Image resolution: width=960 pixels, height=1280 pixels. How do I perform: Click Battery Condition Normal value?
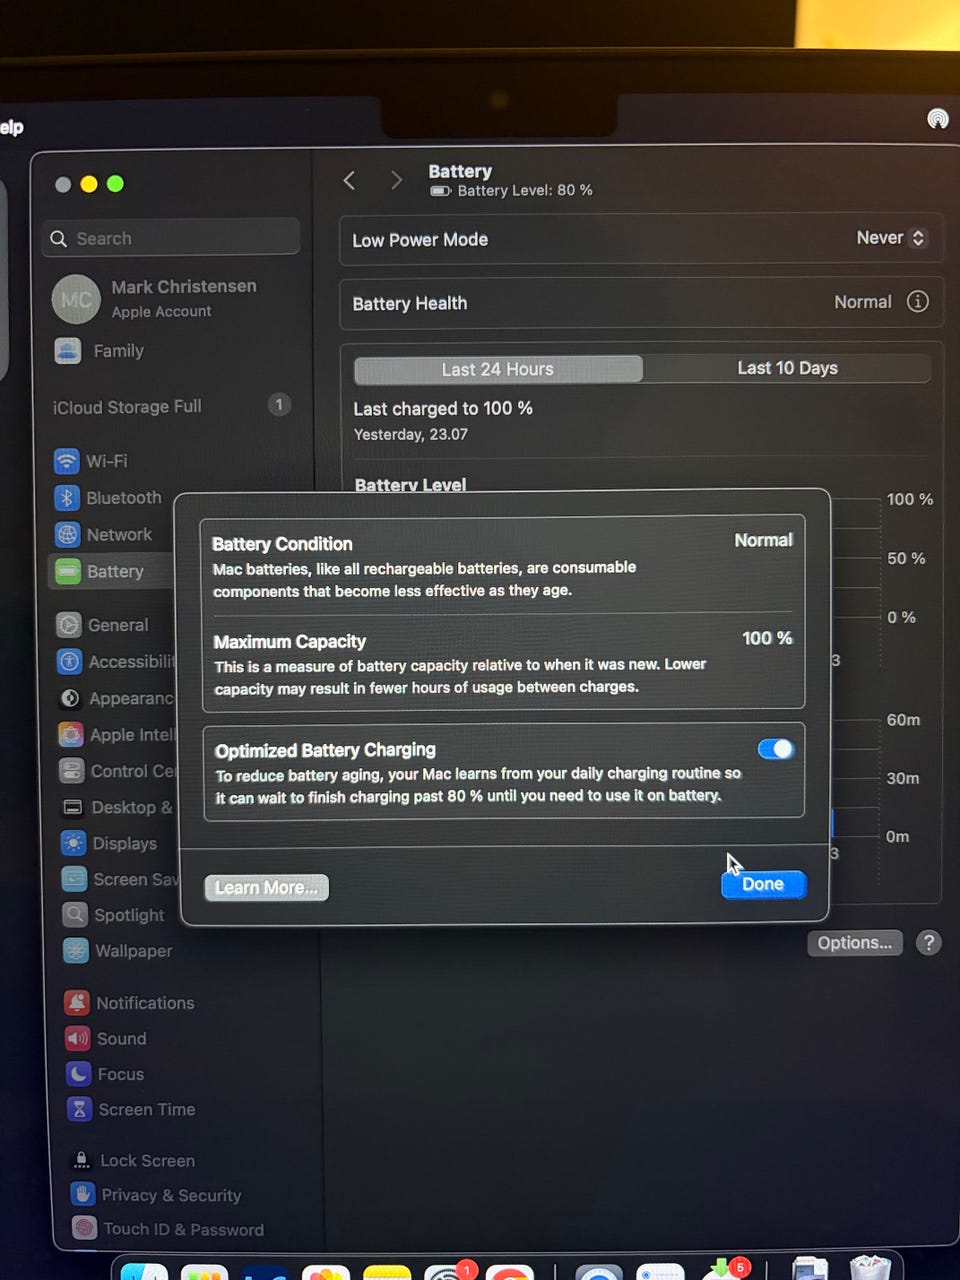(x=763, y=540)
